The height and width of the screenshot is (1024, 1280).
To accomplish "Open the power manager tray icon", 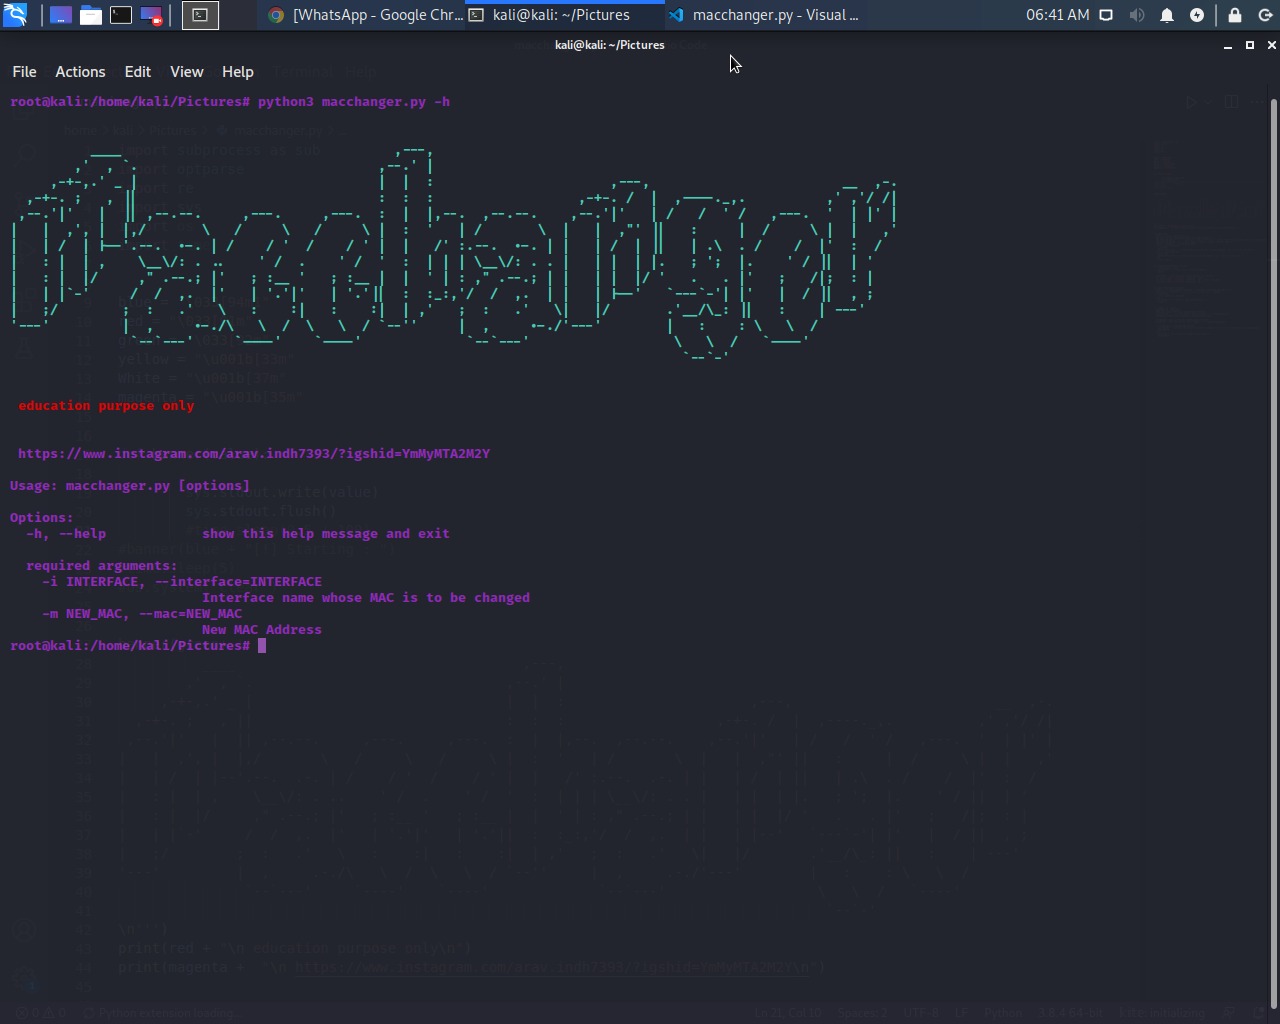I will [1196, 14].
